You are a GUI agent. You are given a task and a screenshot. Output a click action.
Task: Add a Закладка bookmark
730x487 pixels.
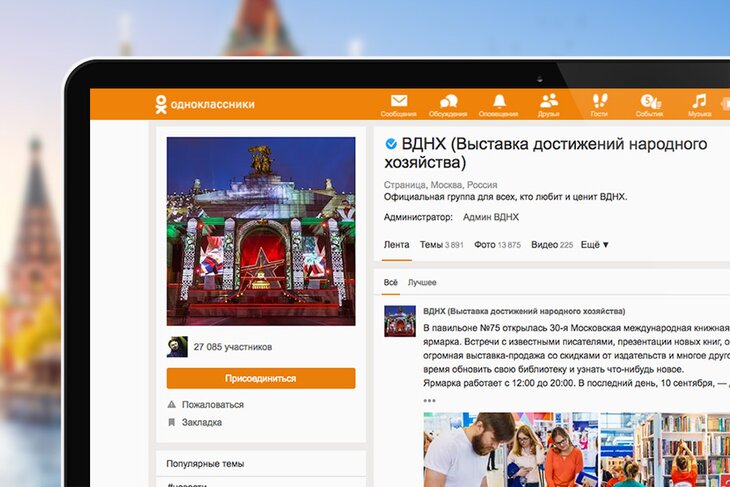click(201, 423)
